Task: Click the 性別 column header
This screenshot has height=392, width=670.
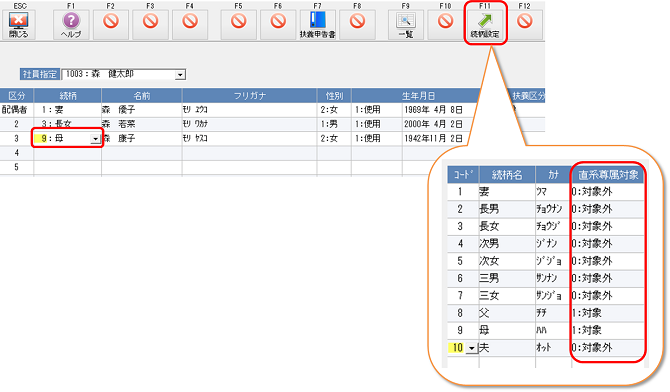Action: pyautogui.click(x=334, y=96)
